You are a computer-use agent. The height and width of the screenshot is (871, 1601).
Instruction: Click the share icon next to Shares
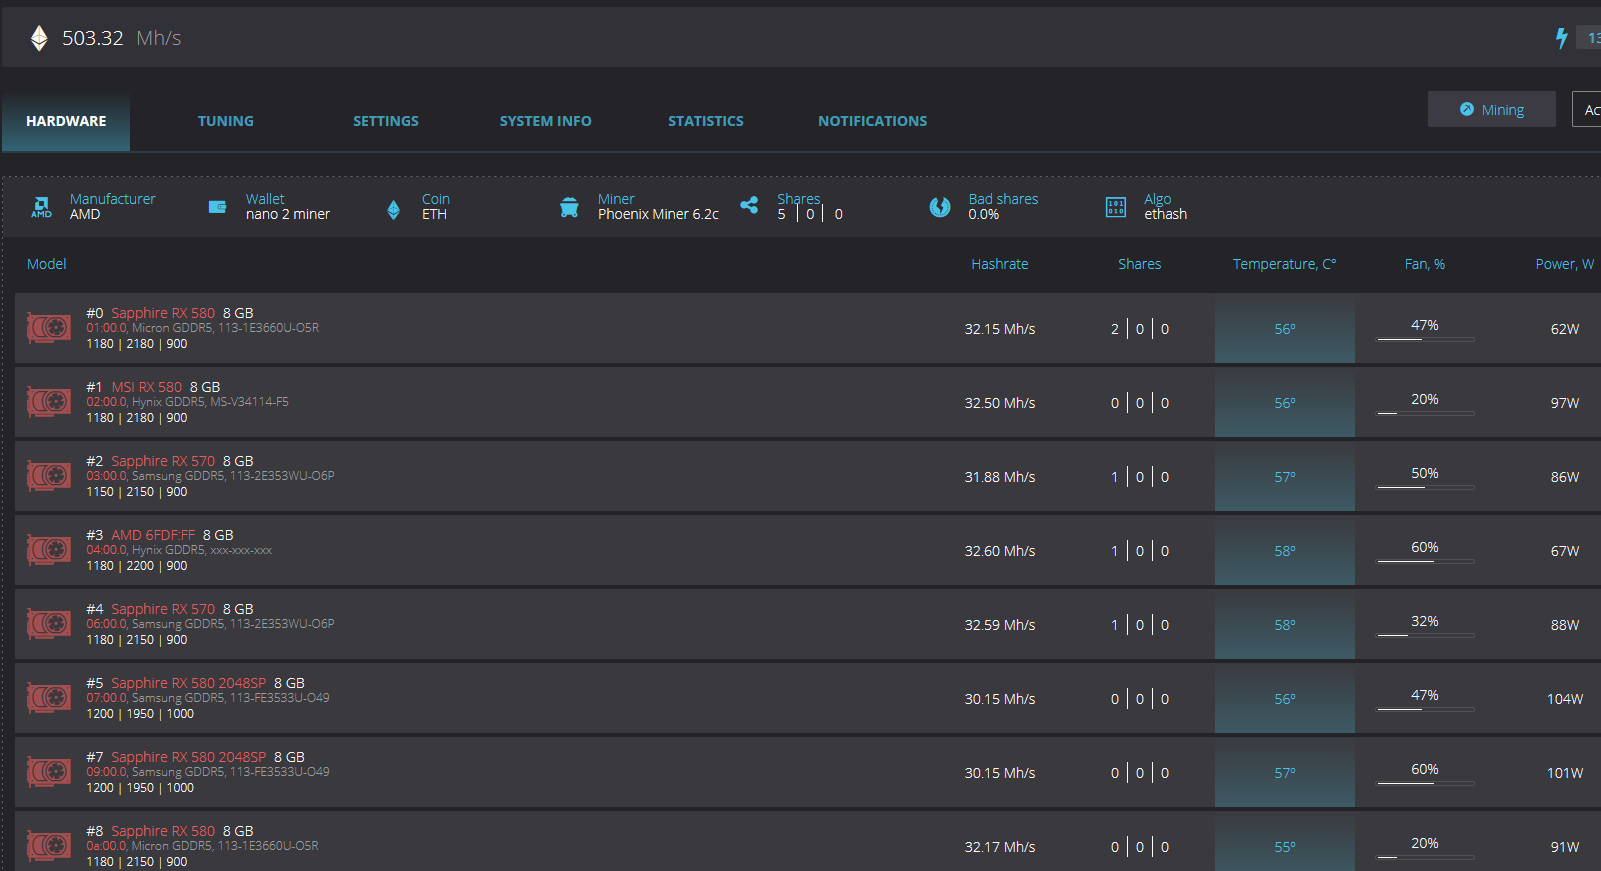click(749, 205)
